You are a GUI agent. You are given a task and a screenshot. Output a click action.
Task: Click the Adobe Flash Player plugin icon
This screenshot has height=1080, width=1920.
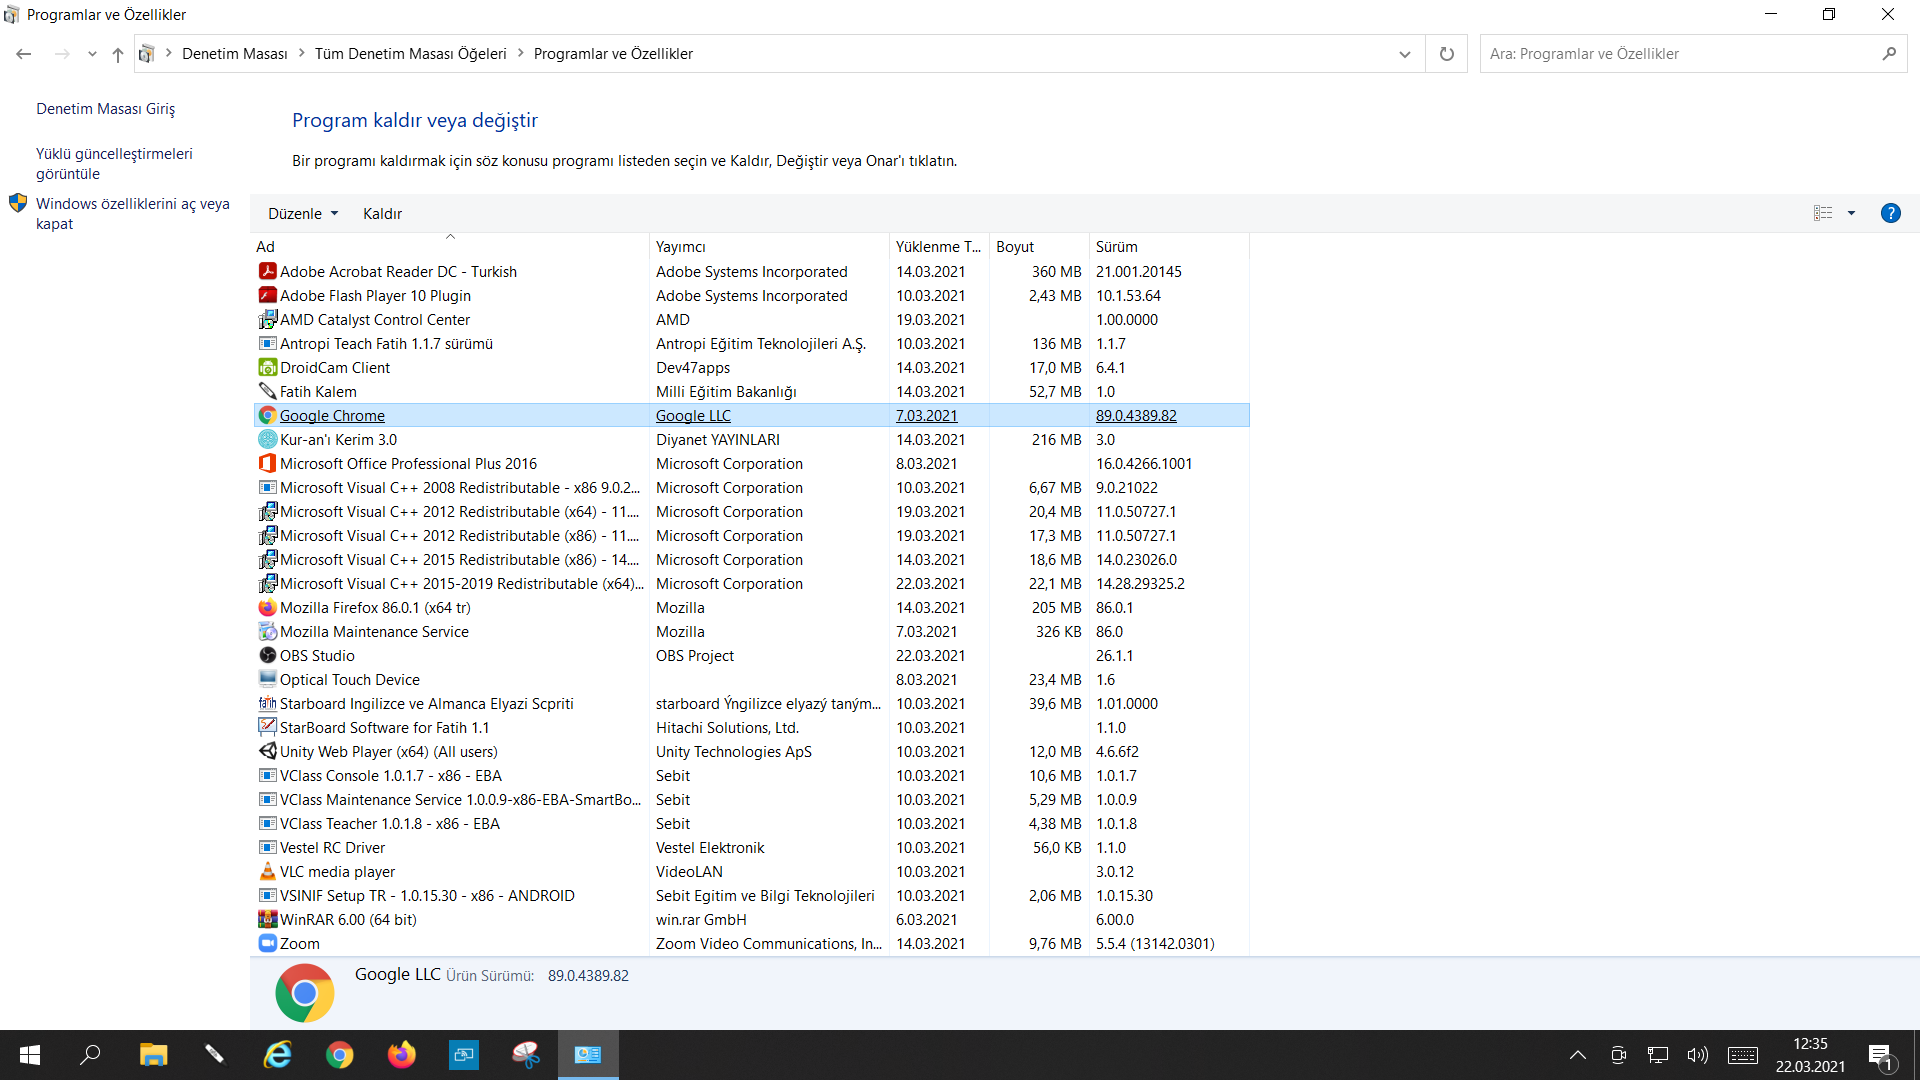[267, 295]
